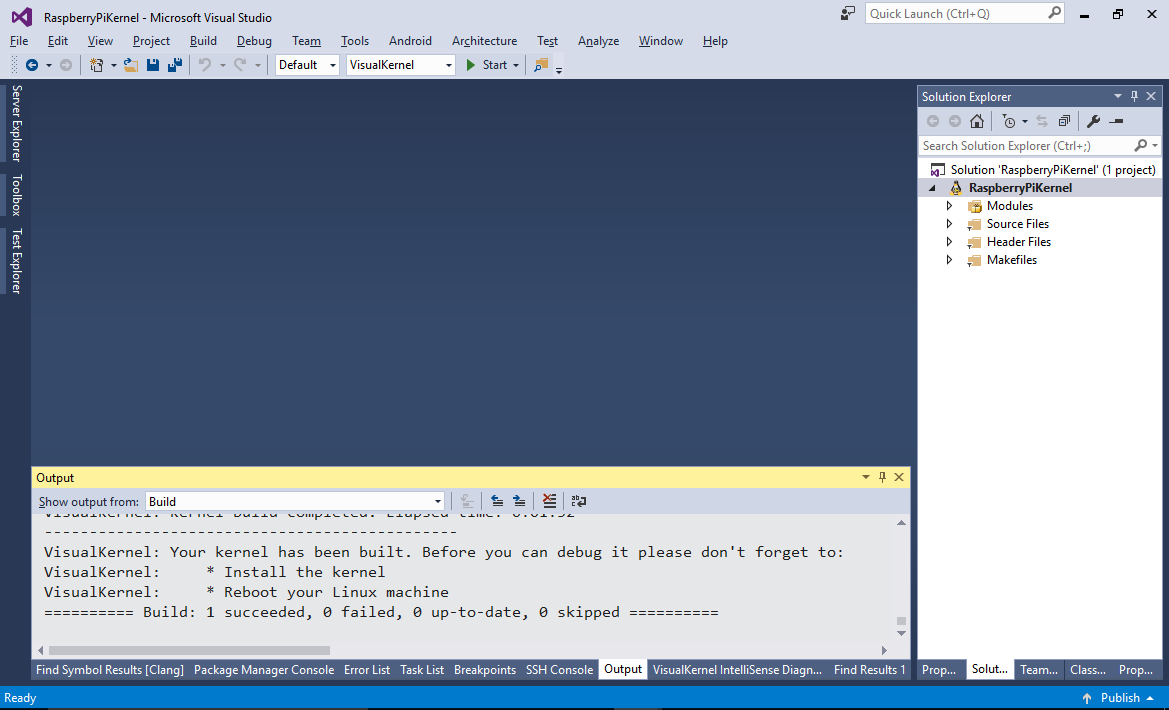Save the current file using the Save icon
The image size is (1169, 710).
(x=153, y=65)
